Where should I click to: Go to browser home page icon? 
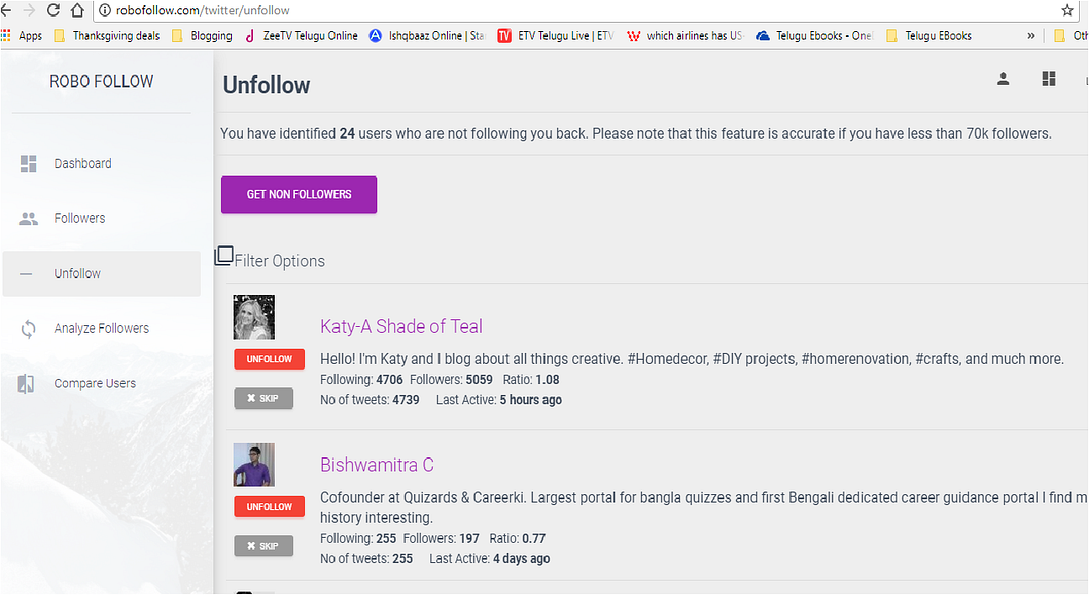(77, 10)
